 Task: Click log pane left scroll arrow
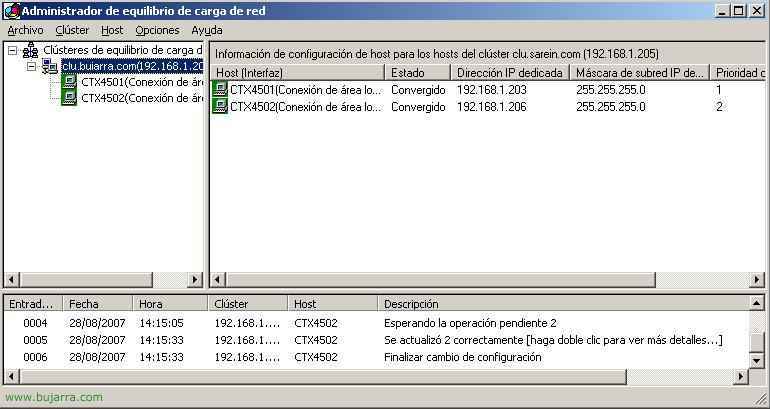coord(12,377)
